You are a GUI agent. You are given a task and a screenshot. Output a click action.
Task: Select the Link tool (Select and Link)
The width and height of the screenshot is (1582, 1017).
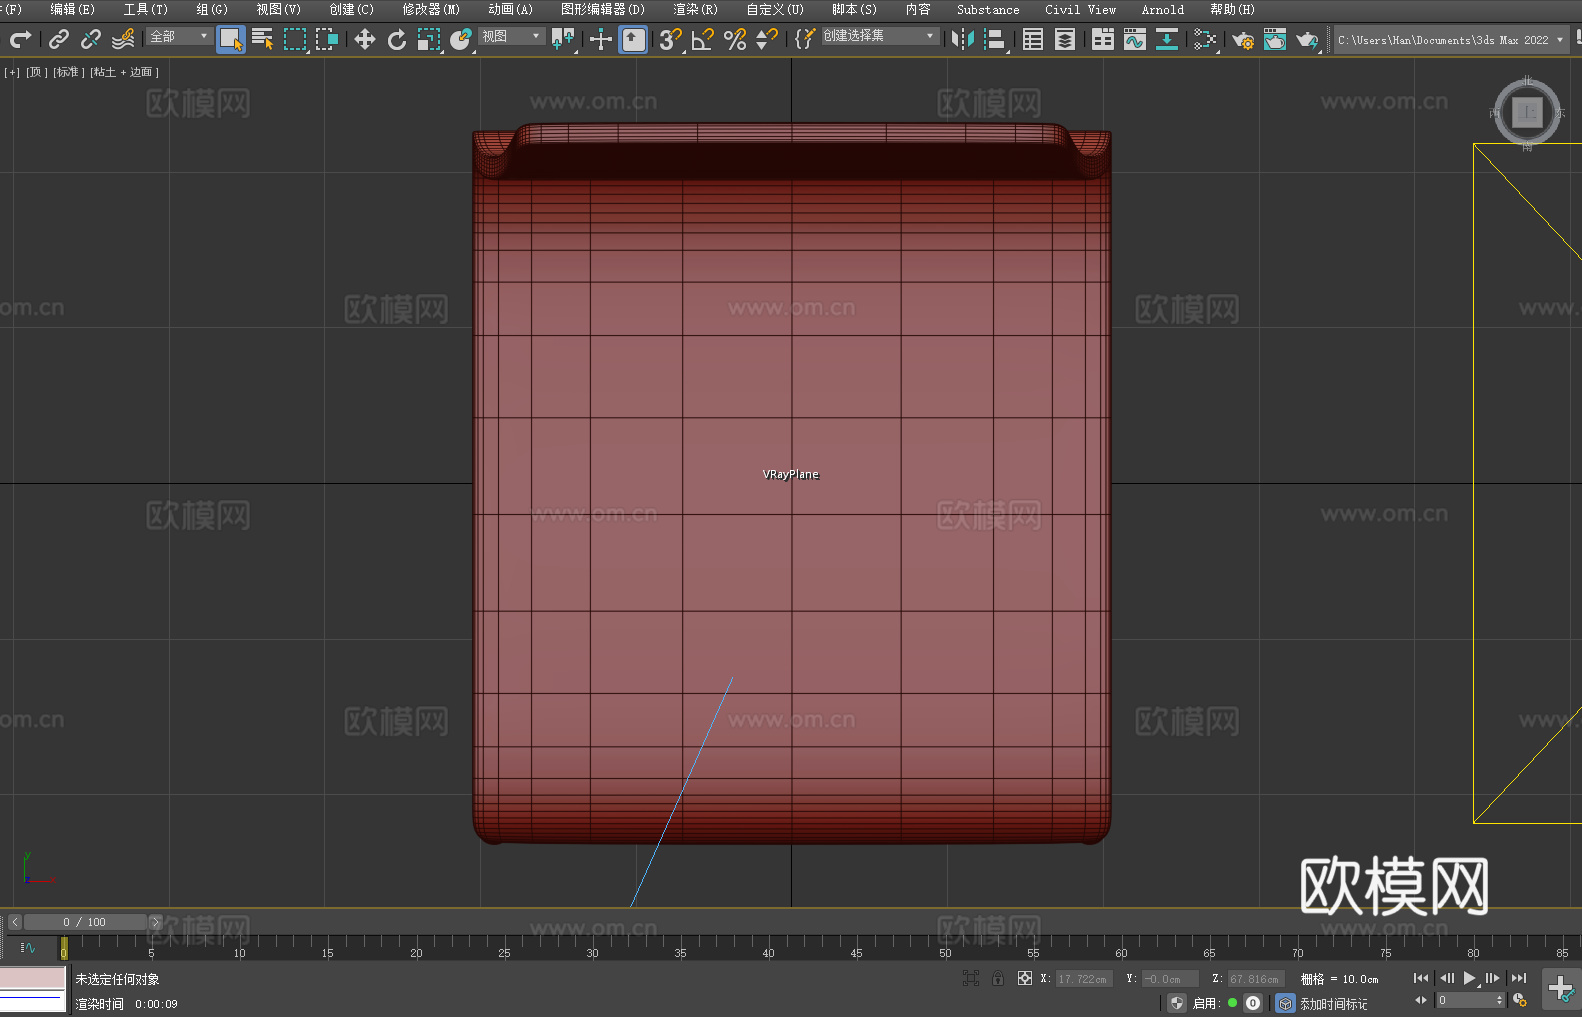[59, 39]
